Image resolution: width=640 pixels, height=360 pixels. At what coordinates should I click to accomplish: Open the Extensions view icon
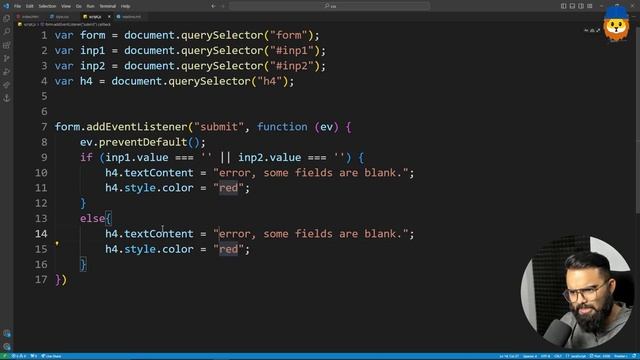coord(7,45)
